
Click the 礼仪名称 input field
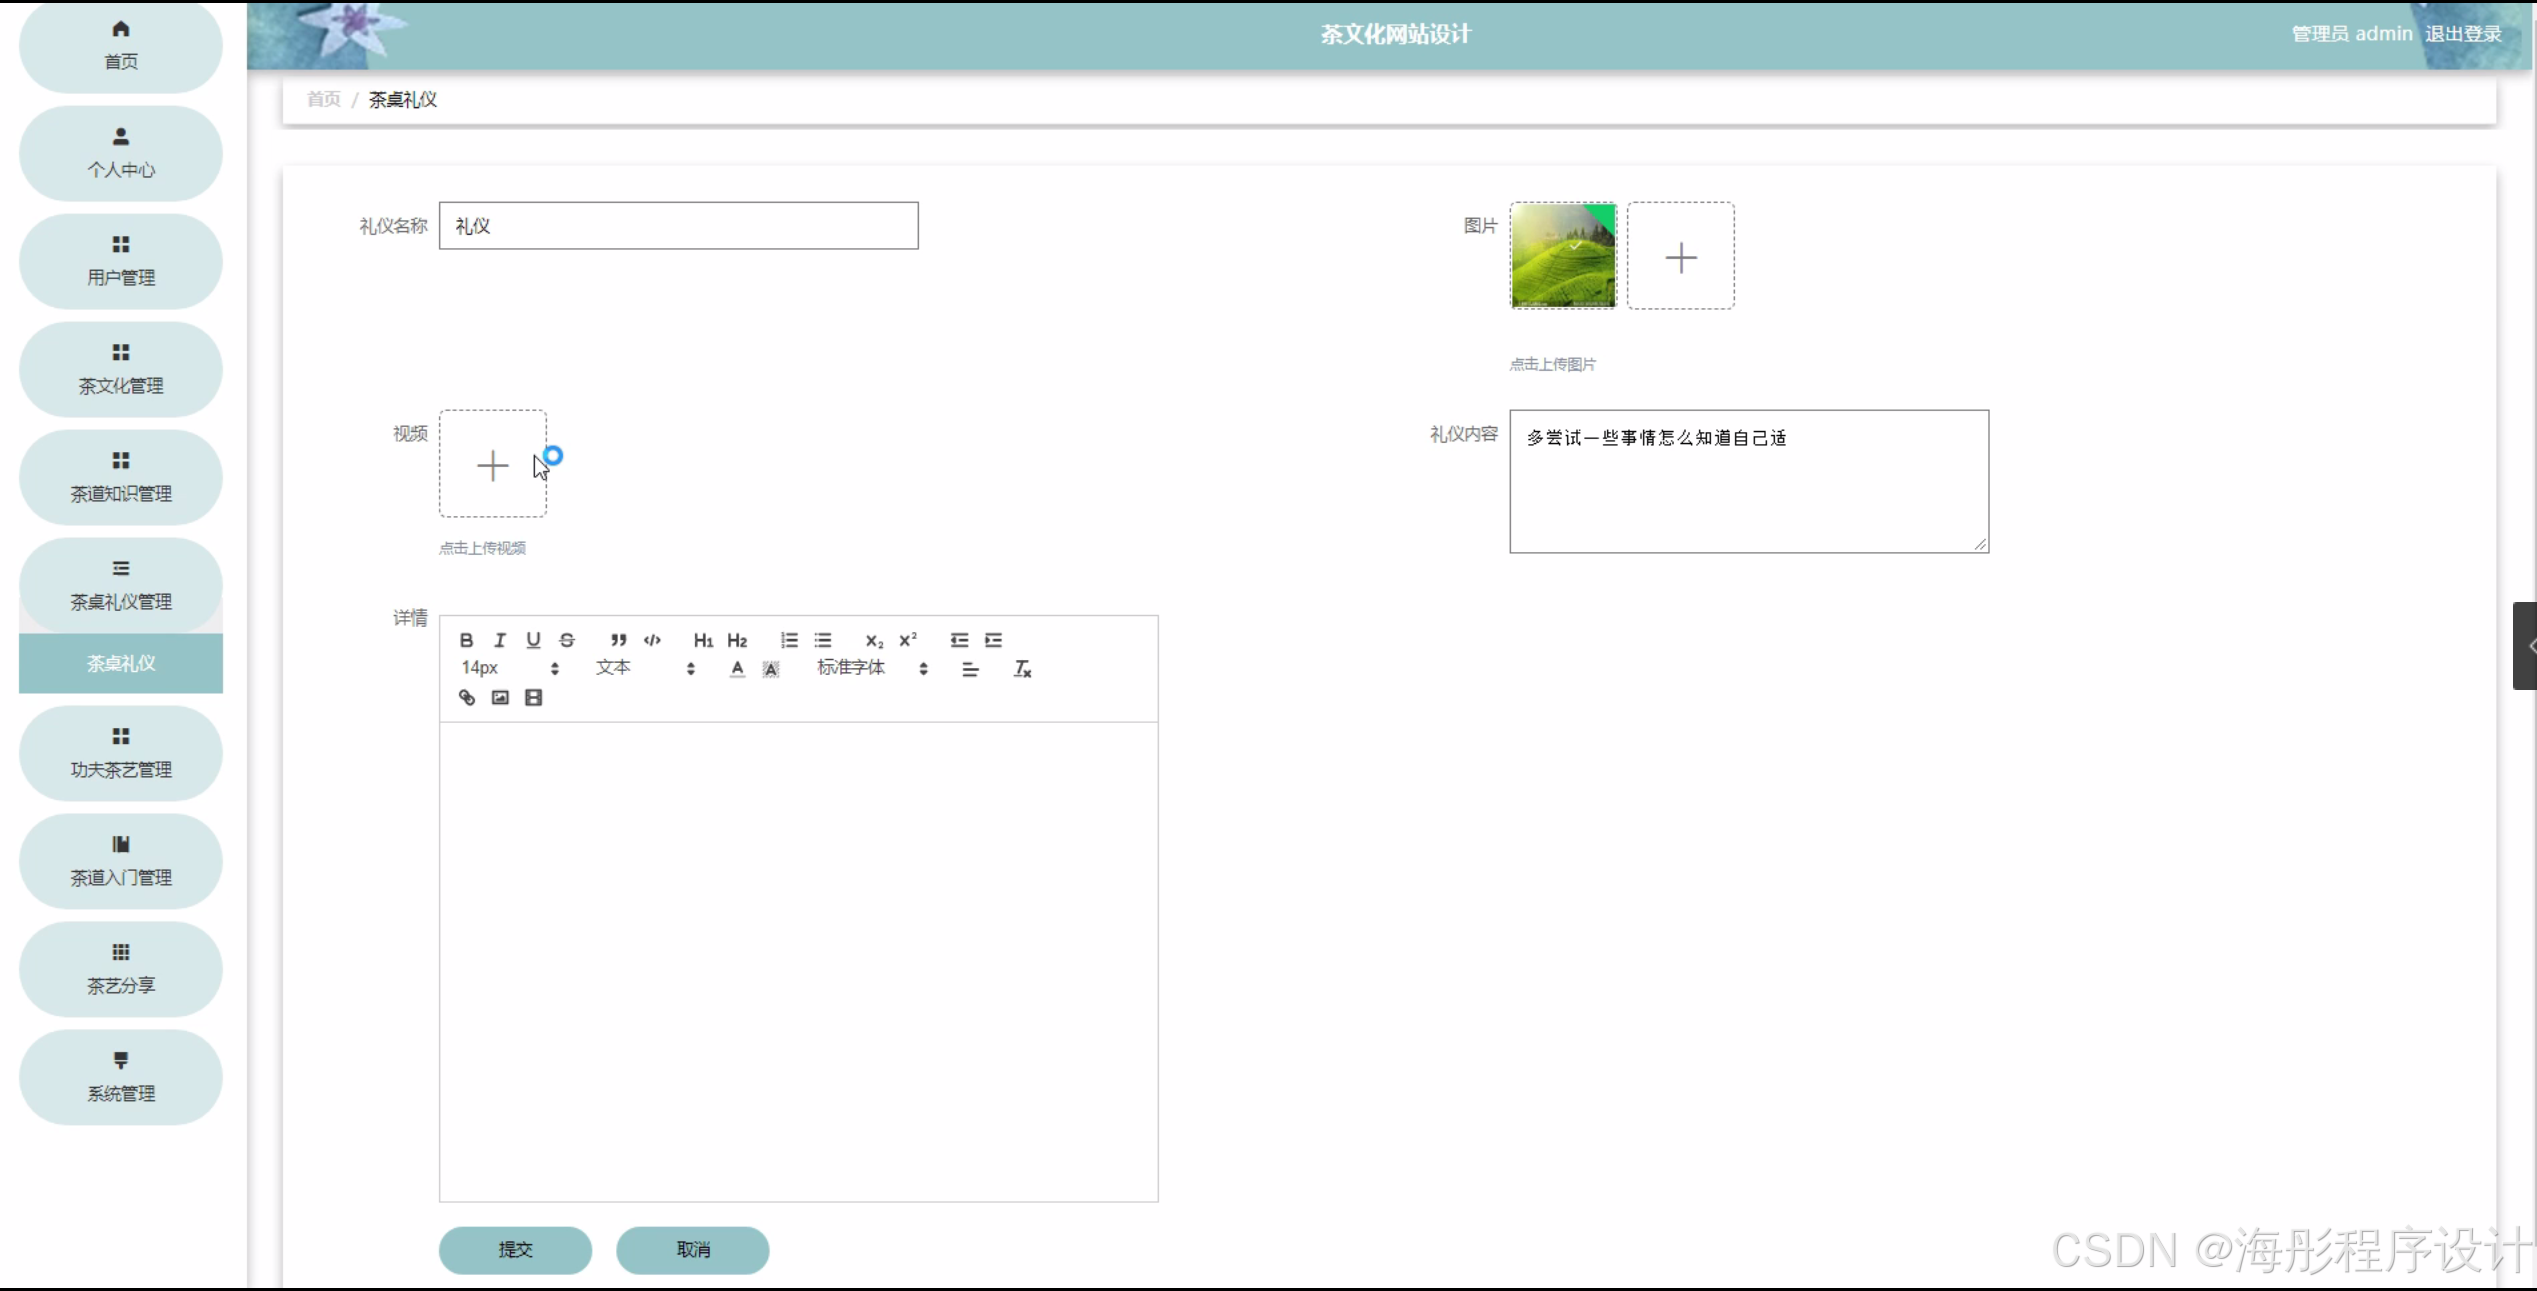coord(678,226)
